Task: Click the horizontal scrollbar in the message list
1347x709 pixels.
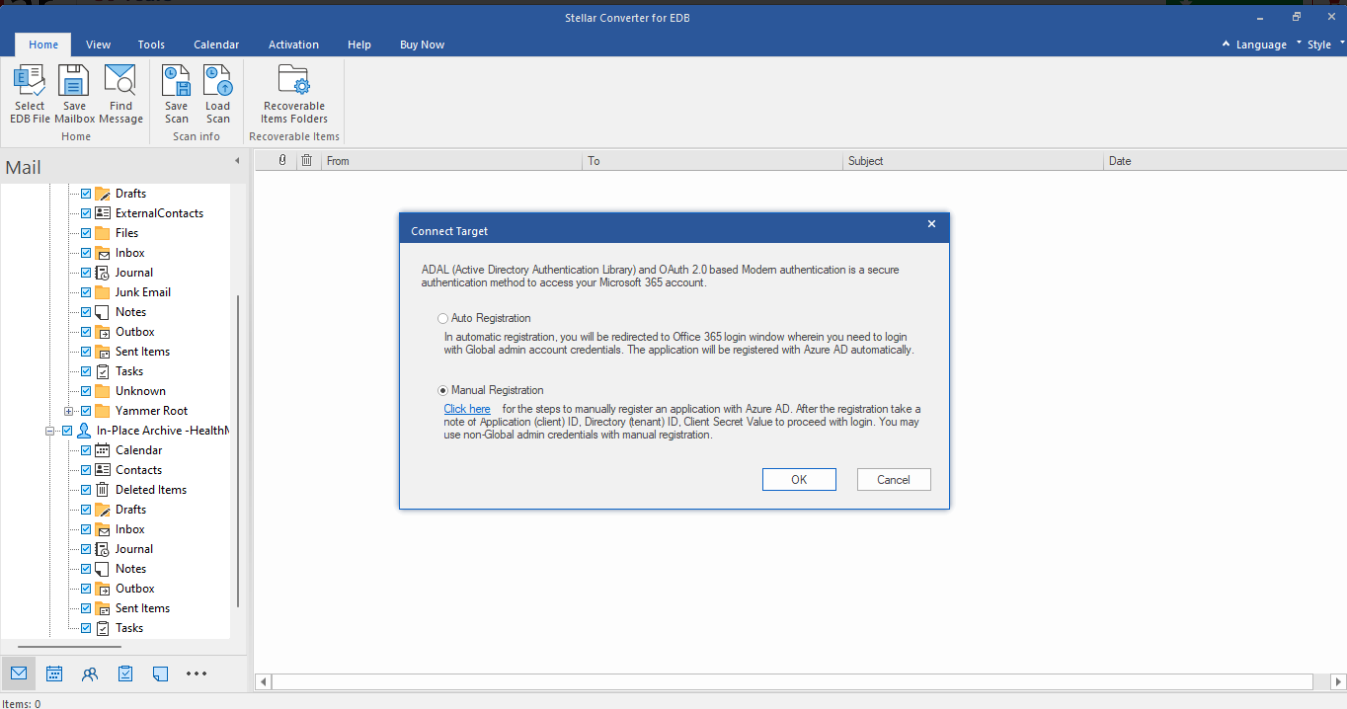Action: coord(791,682)
